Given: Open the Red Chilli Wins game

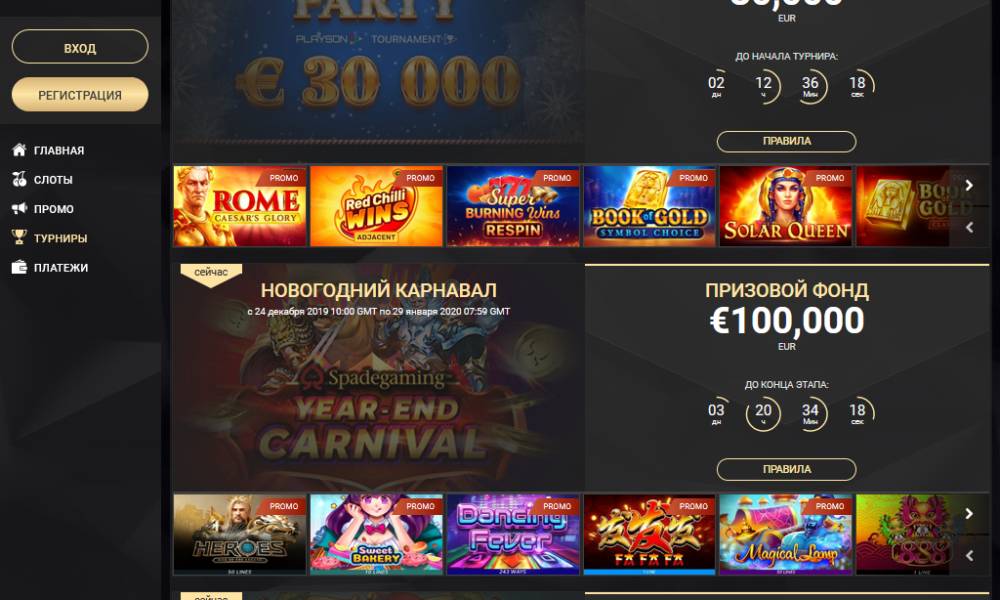Looking at the screenshot, I should [x=376, y=206].
